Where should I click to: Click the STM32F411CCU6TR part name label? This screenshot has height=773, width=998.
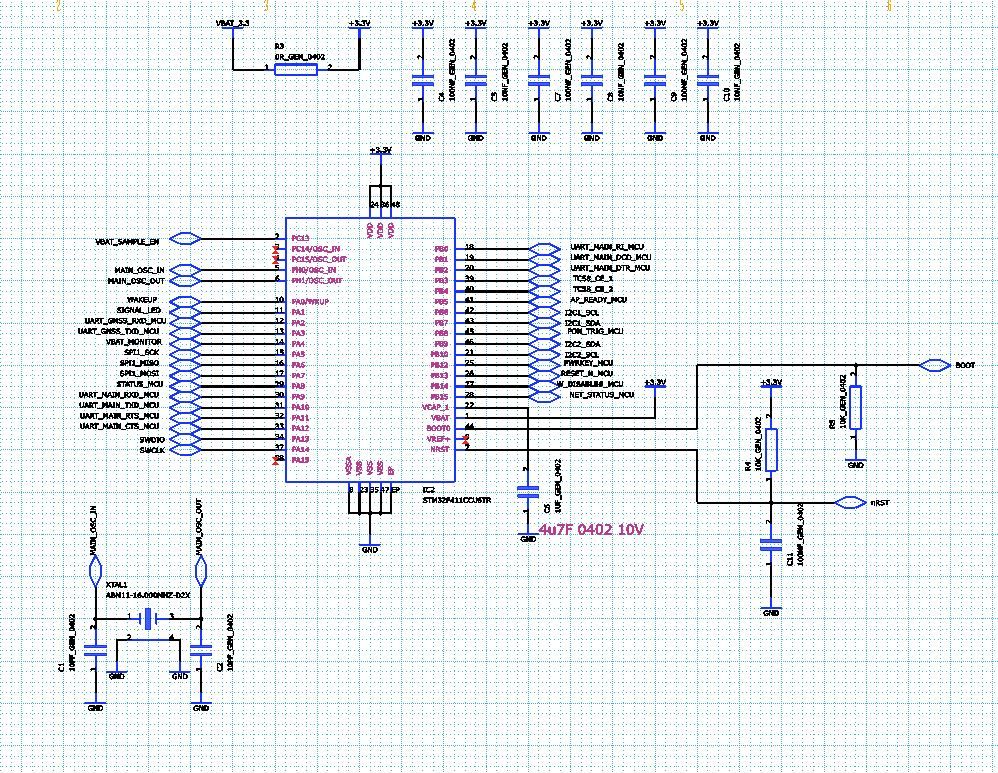456,500
